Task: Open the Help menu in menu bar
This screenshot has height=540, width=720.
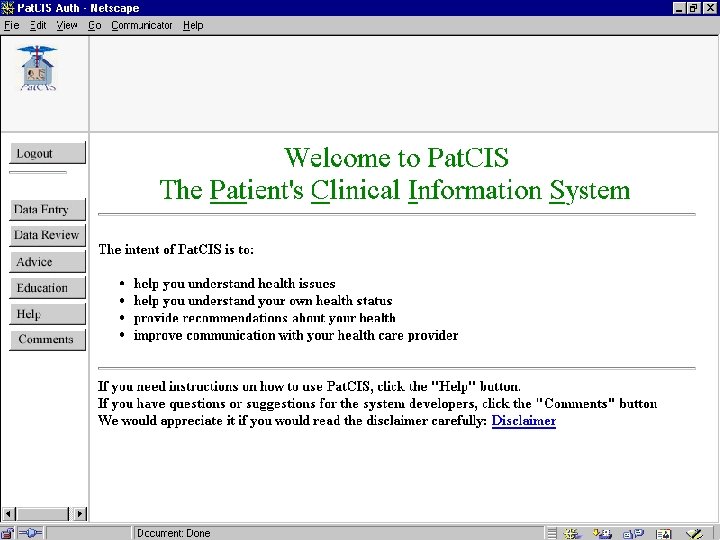Action: tap(193, 25)
